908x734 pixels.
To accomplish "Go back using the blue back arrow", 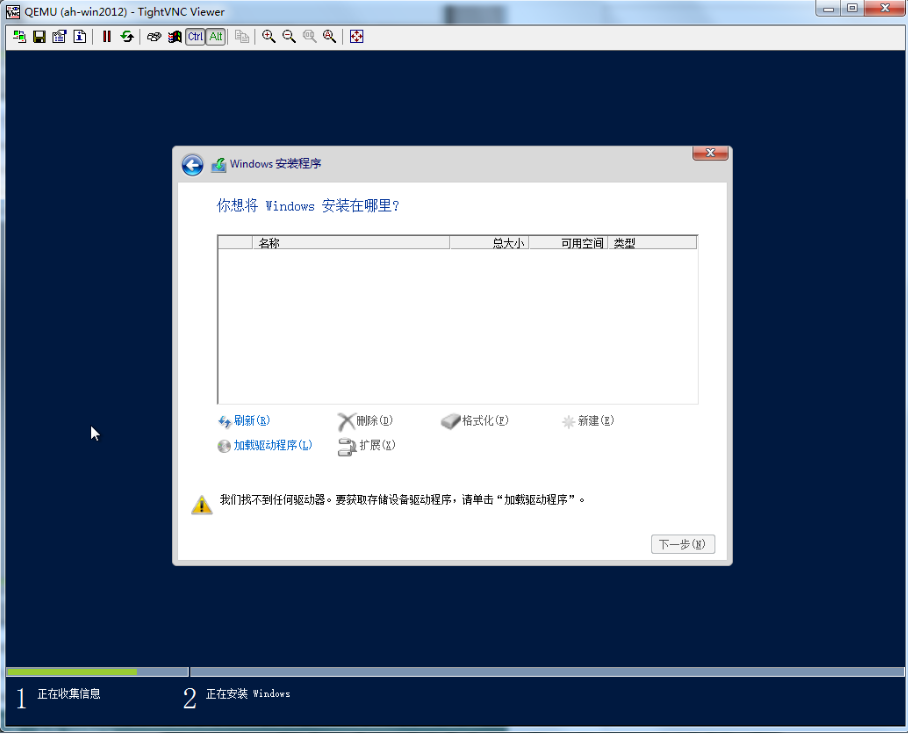I will coord(192,165).
